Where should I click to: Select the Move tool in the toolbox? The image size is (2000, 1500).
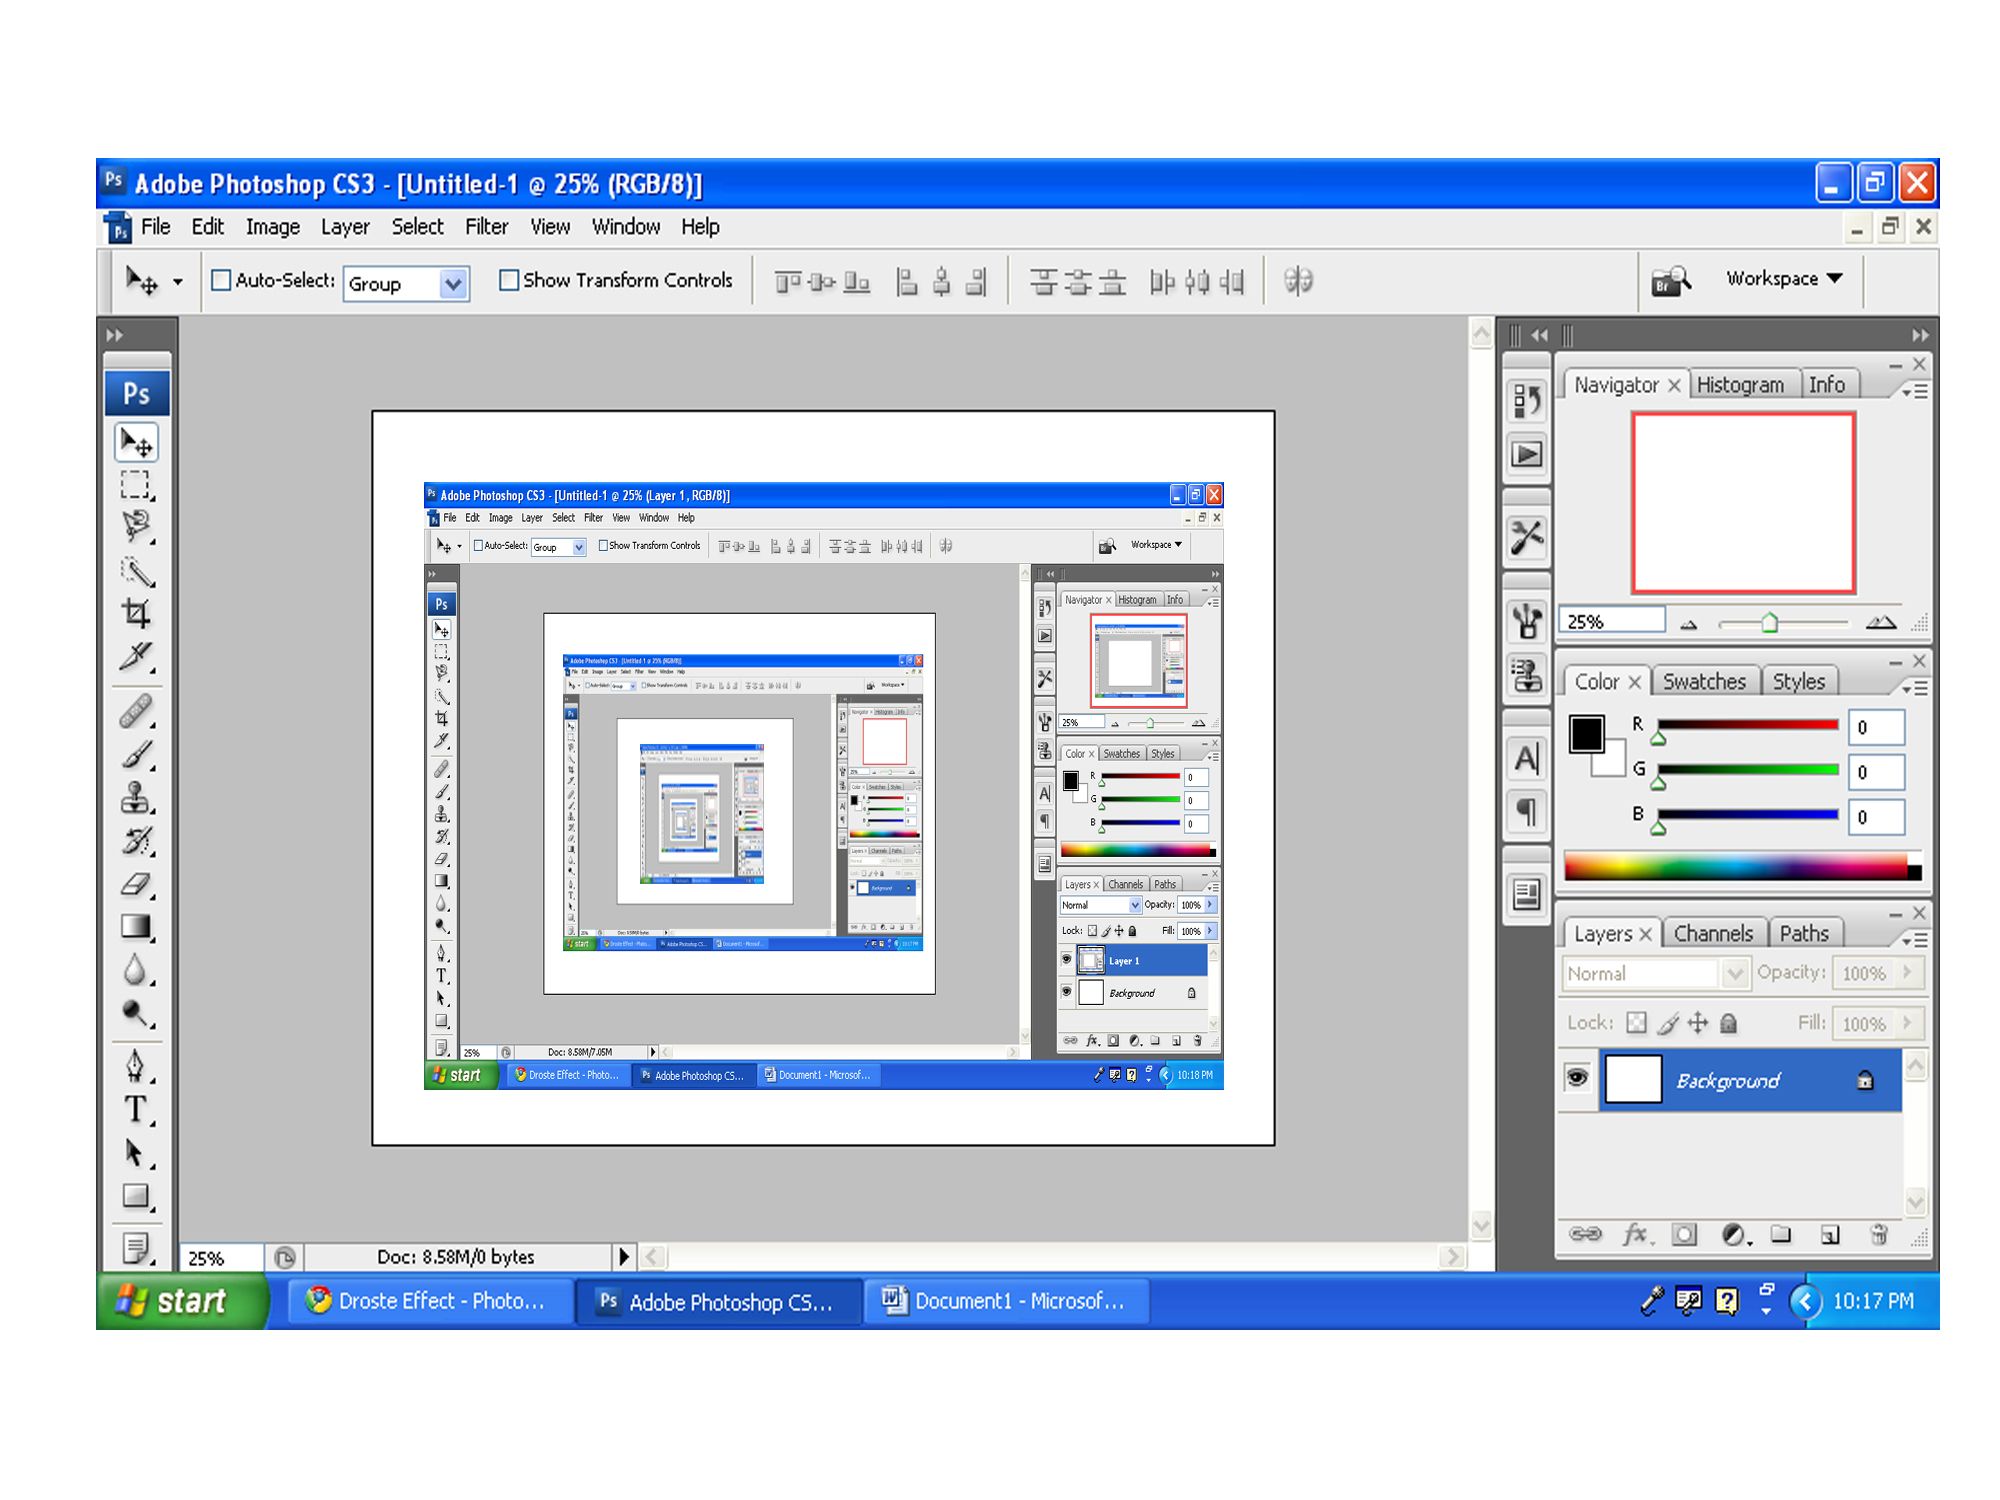tap(137, 442)
